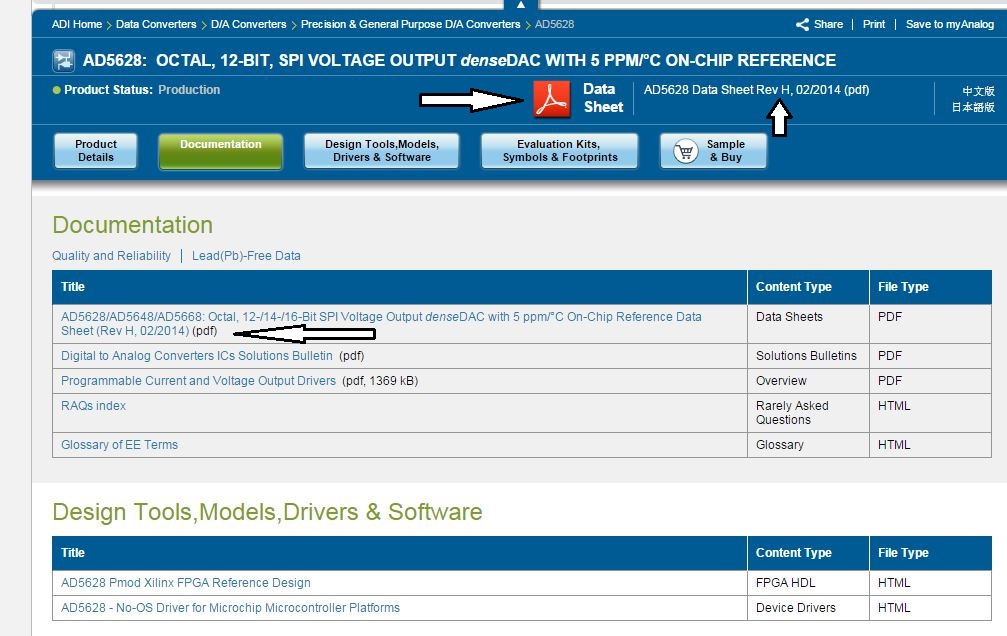Open Digital to Analog Converters ICs Solutions Bulletin

pos(197,356)
